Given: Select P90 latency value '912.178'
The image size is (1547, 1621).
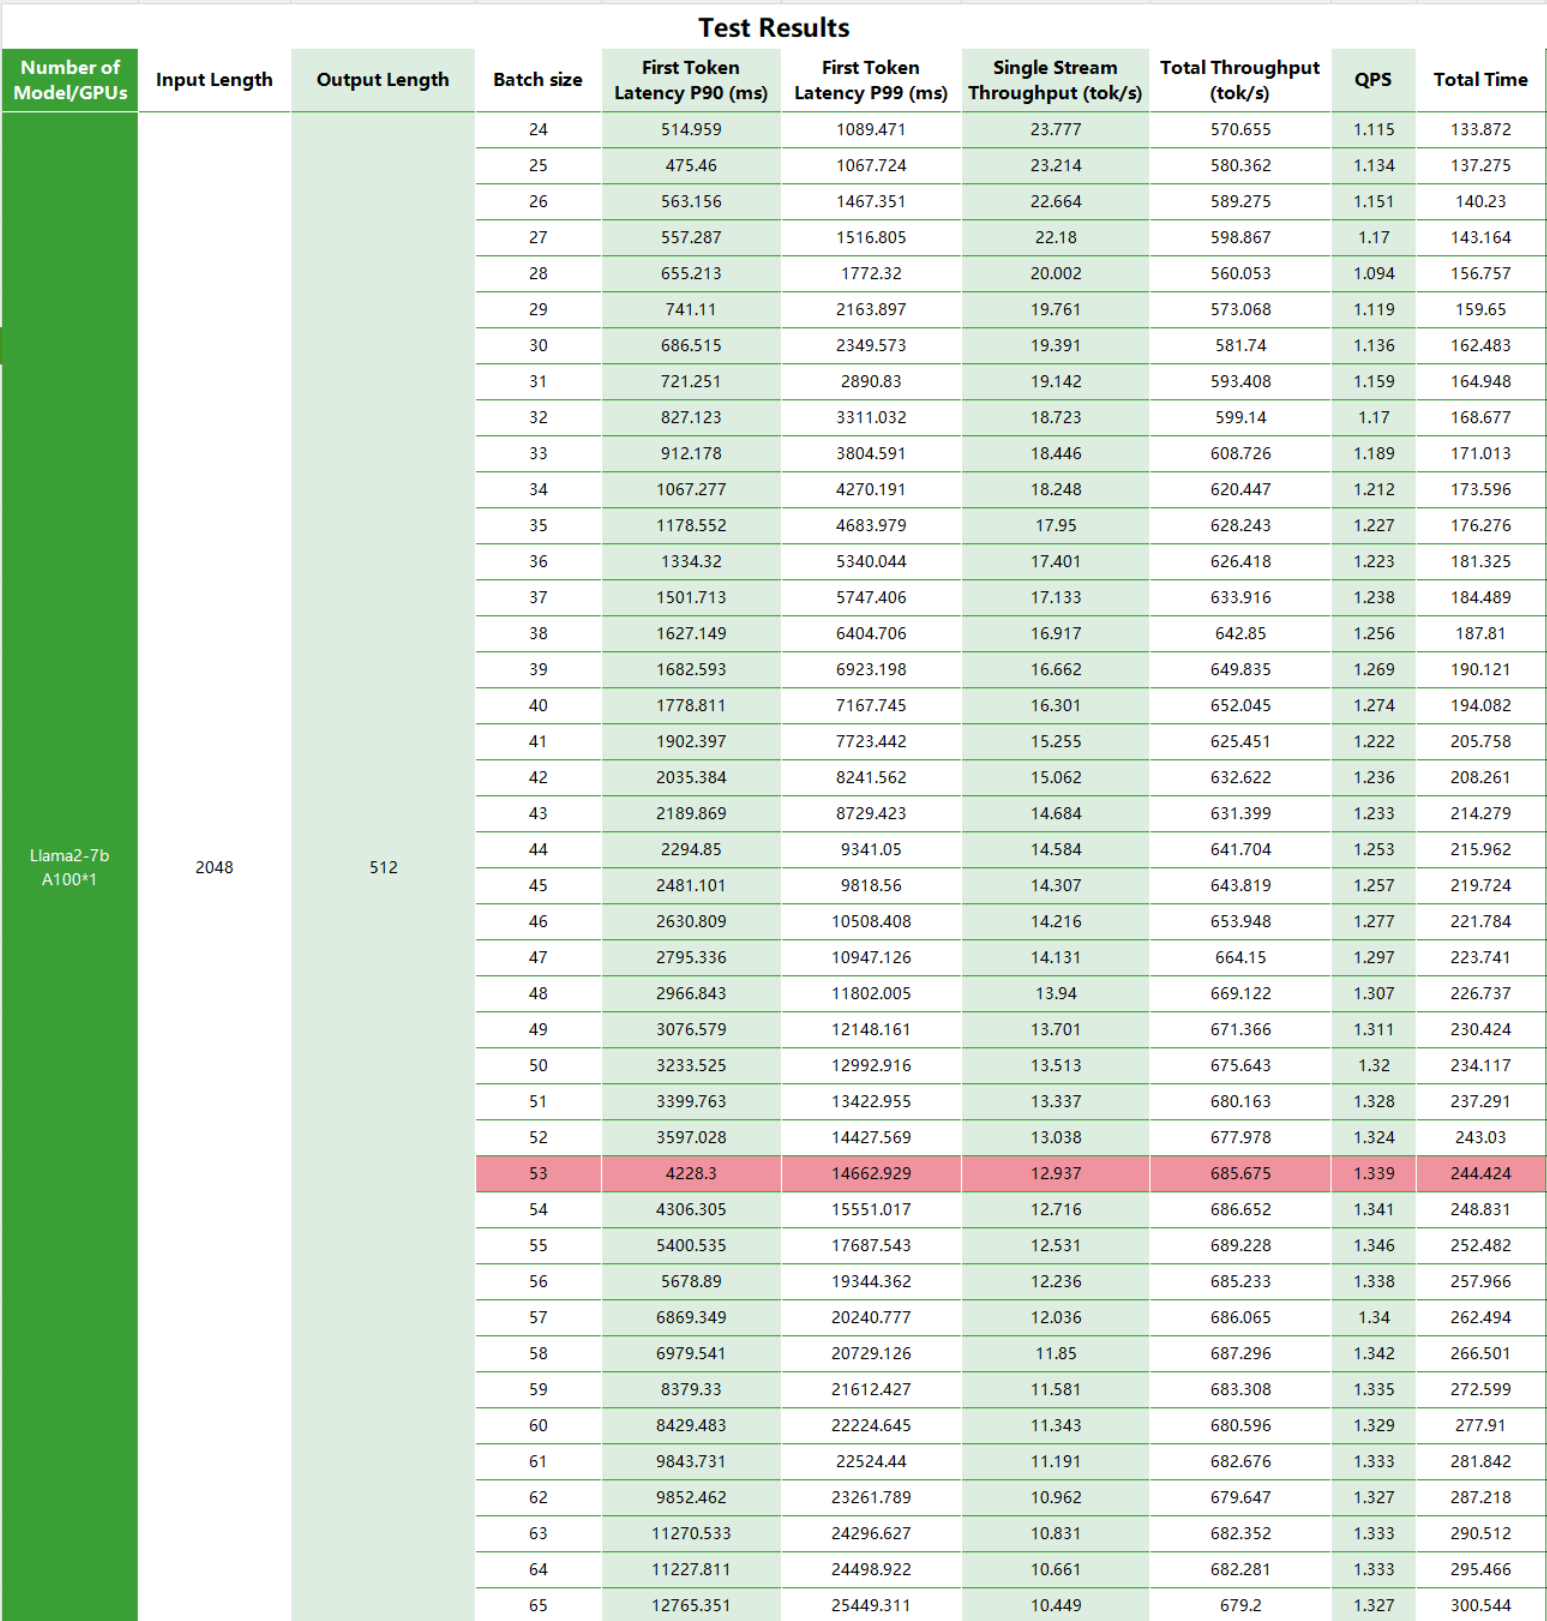Looking at the screenshot, I should point(691,453).
